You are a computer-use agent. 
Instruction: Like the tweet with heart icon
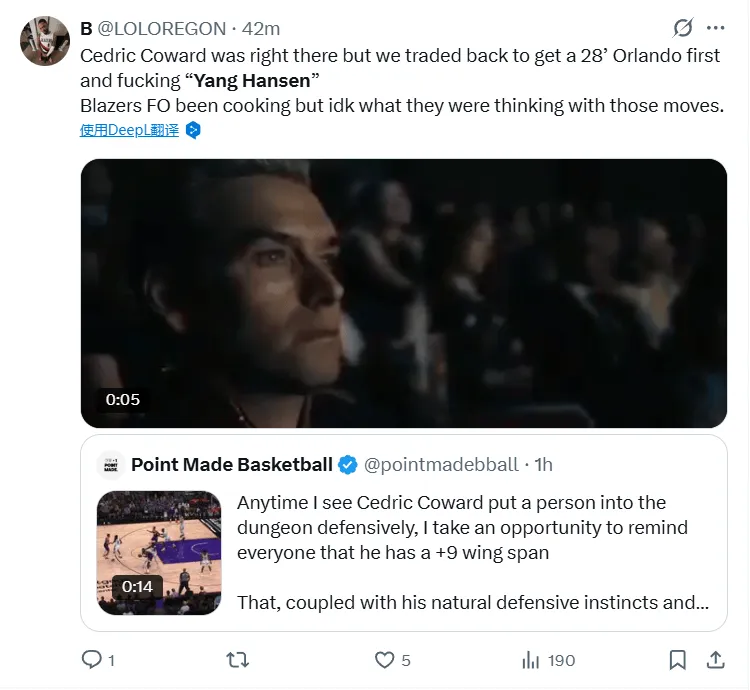[x=384, y=660]
